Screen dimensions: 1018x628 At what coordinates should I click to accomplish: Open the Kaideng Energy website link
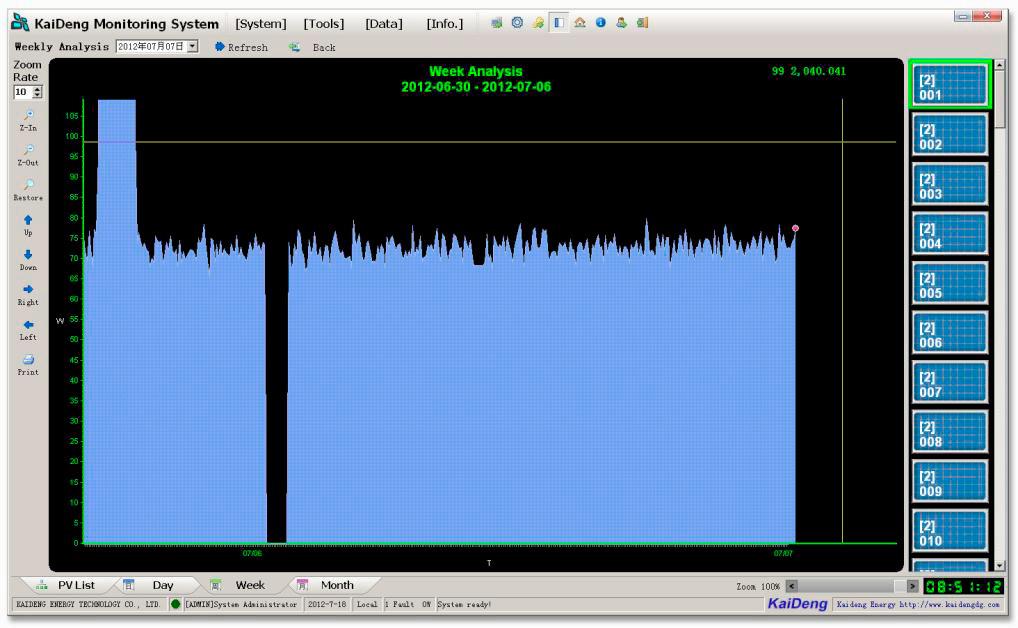pos(918,605)
